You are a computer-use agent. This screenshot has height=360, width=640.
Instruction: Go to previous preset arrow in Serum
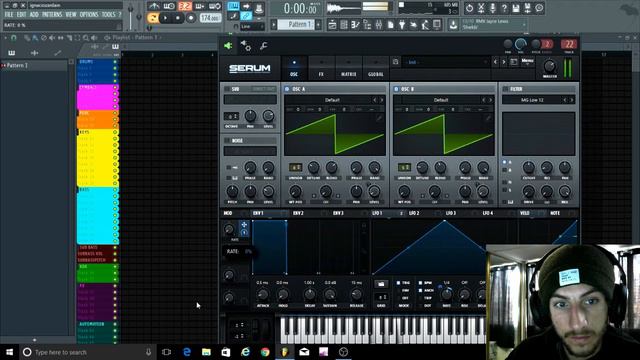[496, 62]
